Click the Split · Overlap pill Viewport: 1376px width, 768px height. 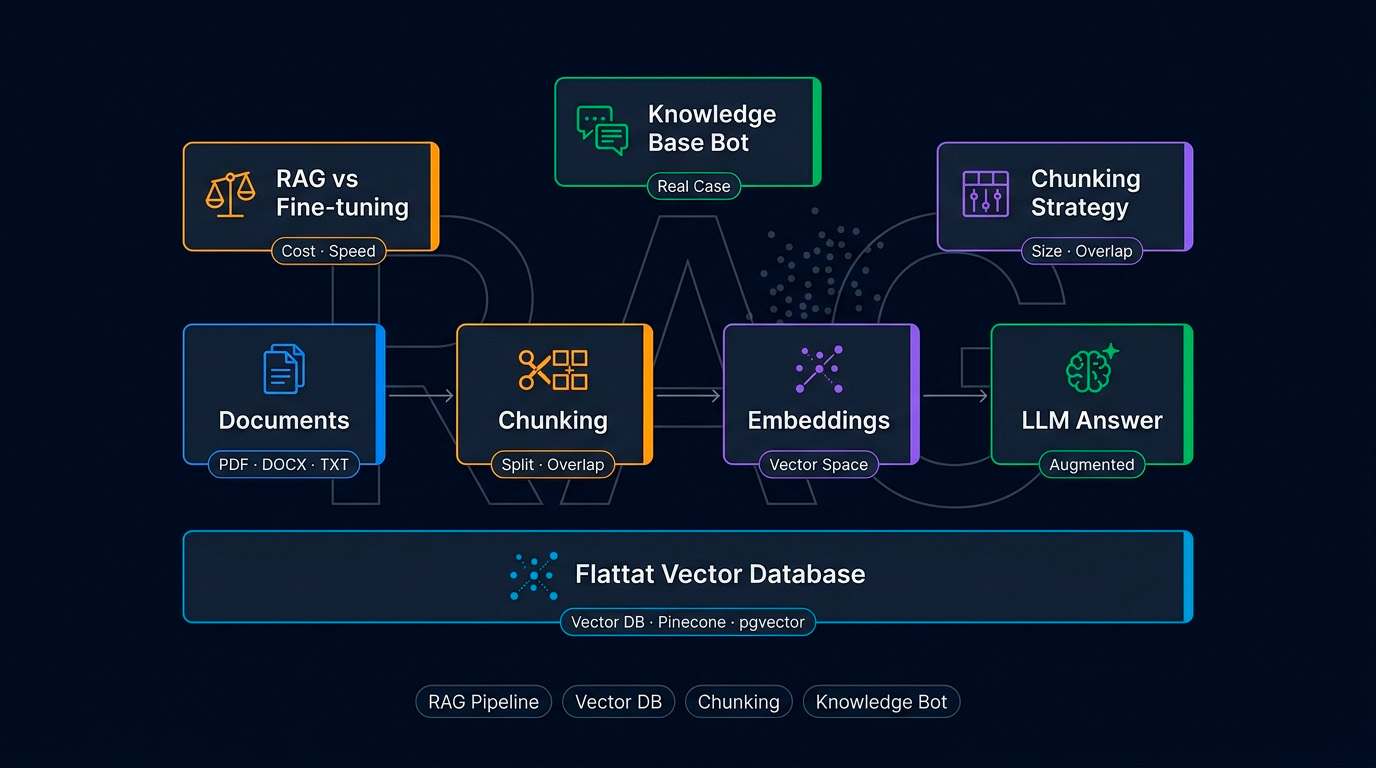tap(553, 465)
